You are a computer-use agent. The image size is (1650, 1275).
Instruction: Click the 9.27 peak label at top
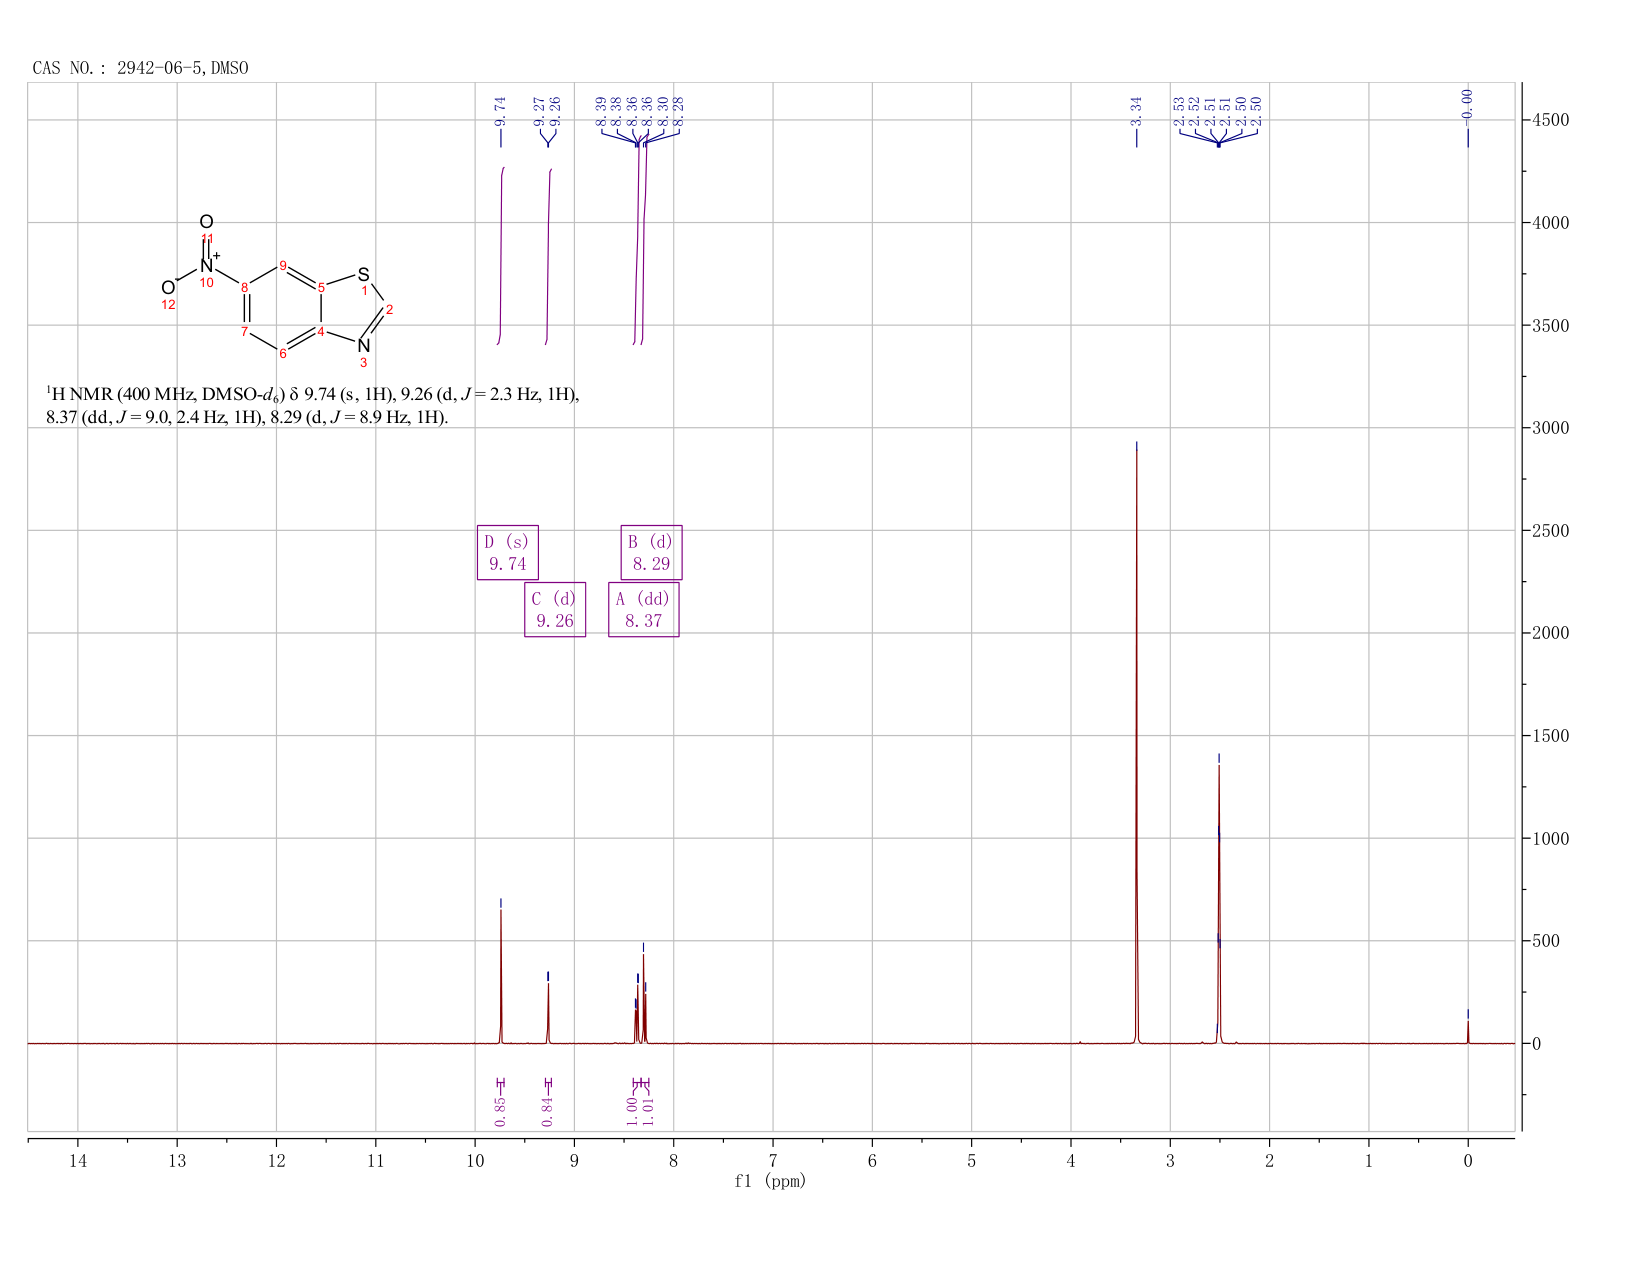pyautogui.click(x=540, y=111)
